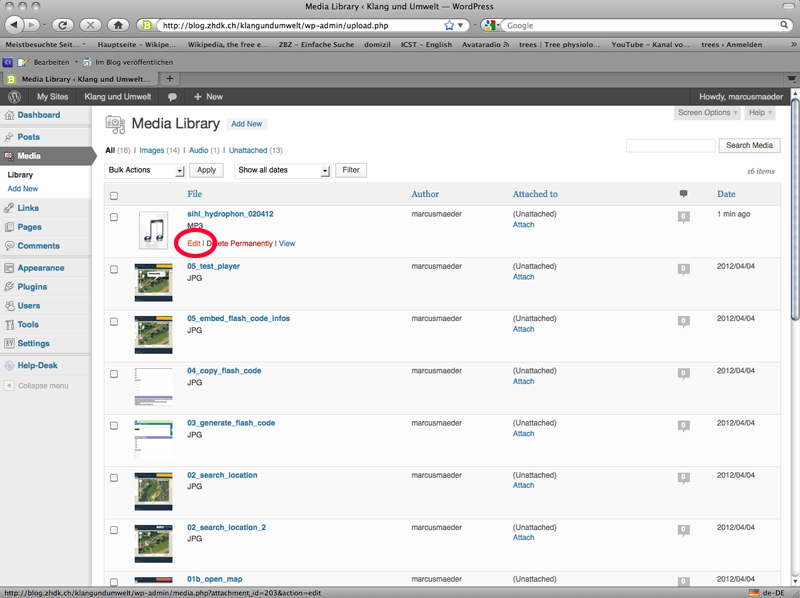
Task: Click the music note thumbnail of sihl_hydrophon
Action: pos(154,230)
